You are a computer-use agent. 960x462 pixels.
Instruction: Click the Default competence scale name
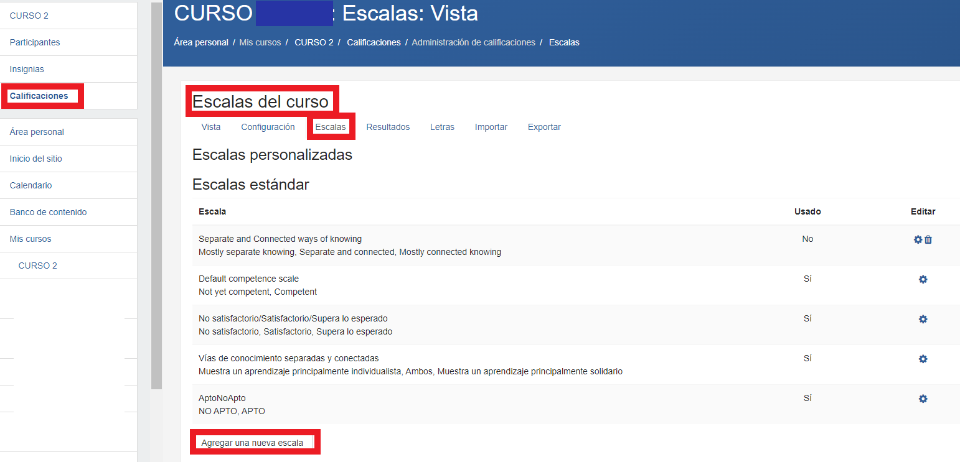pos(249,278)
